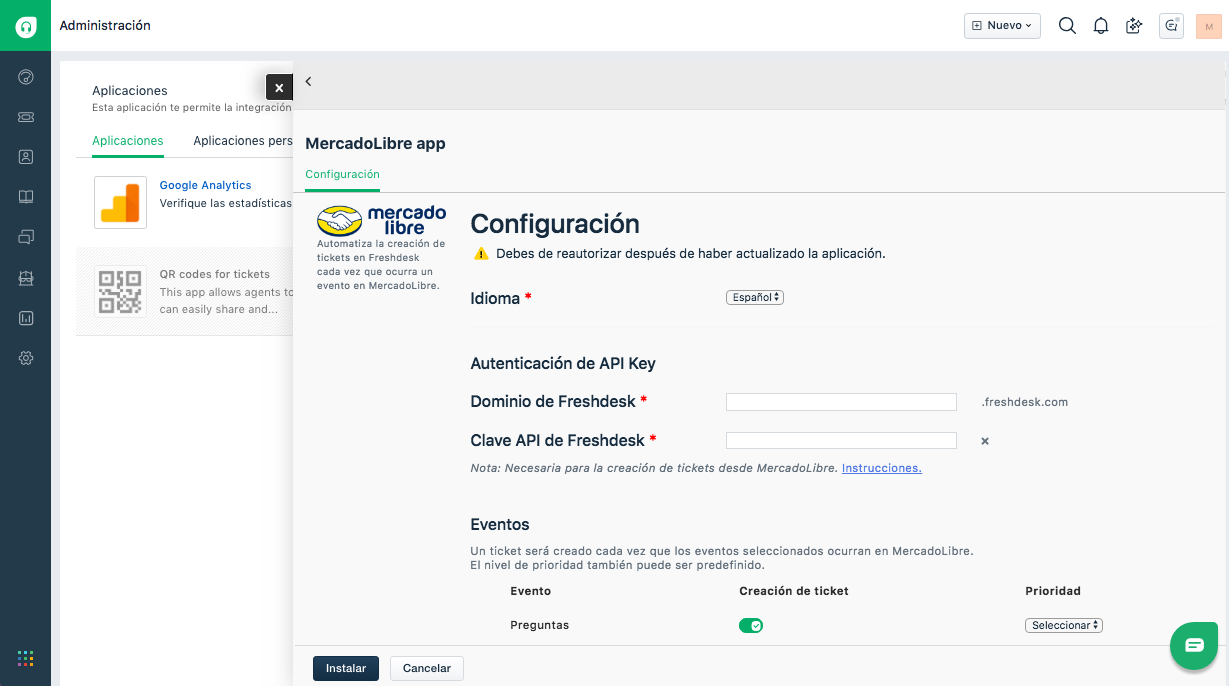
Task: Click the Creación de ticket column header
Action: point(794,591)
